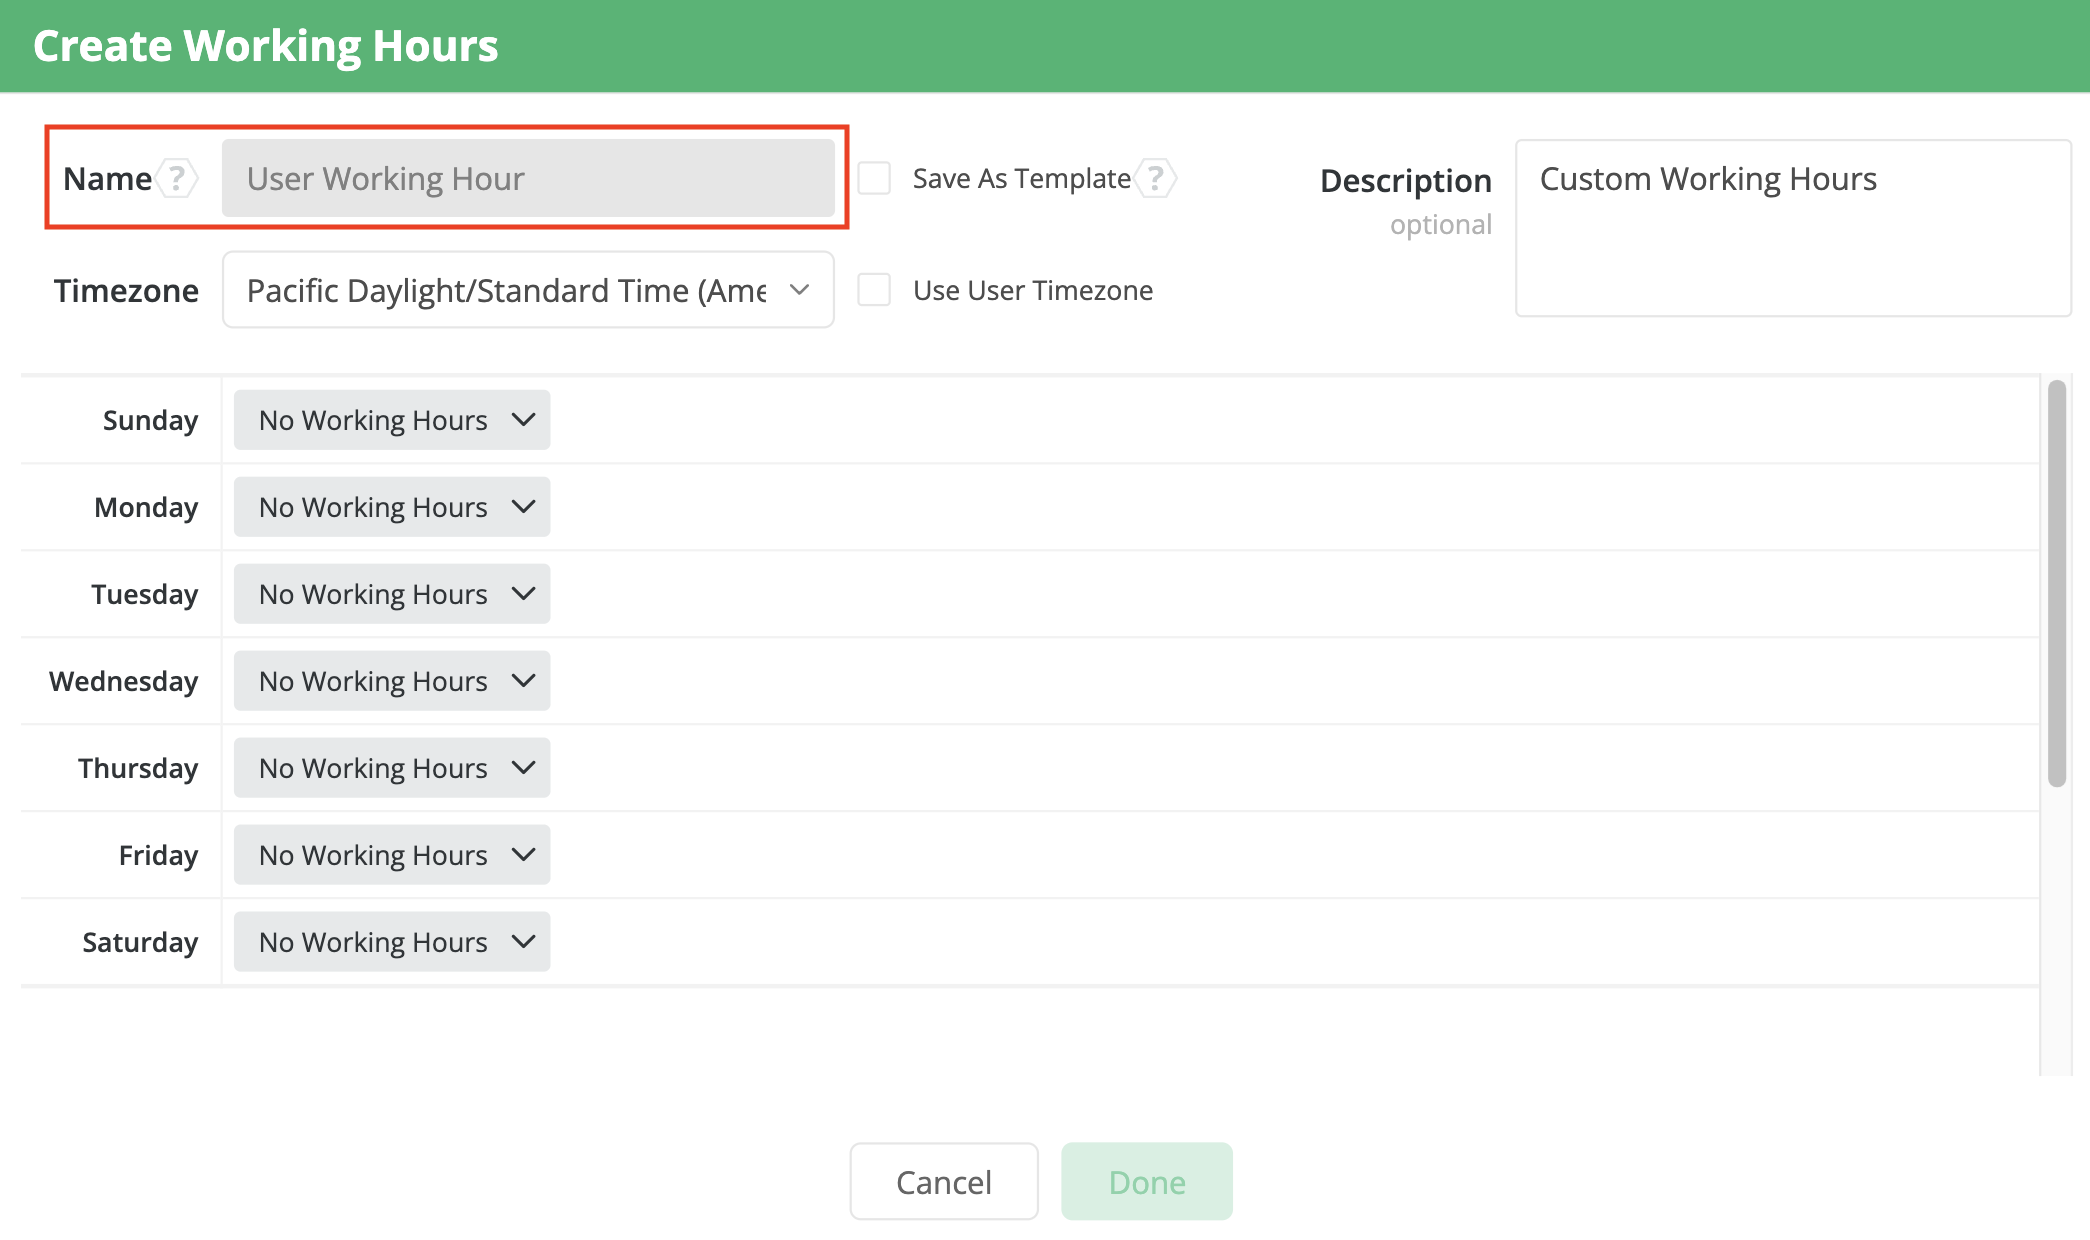Click the Cancel button
Screen dimensions: 2090x1240
(x=943, y=1182)
